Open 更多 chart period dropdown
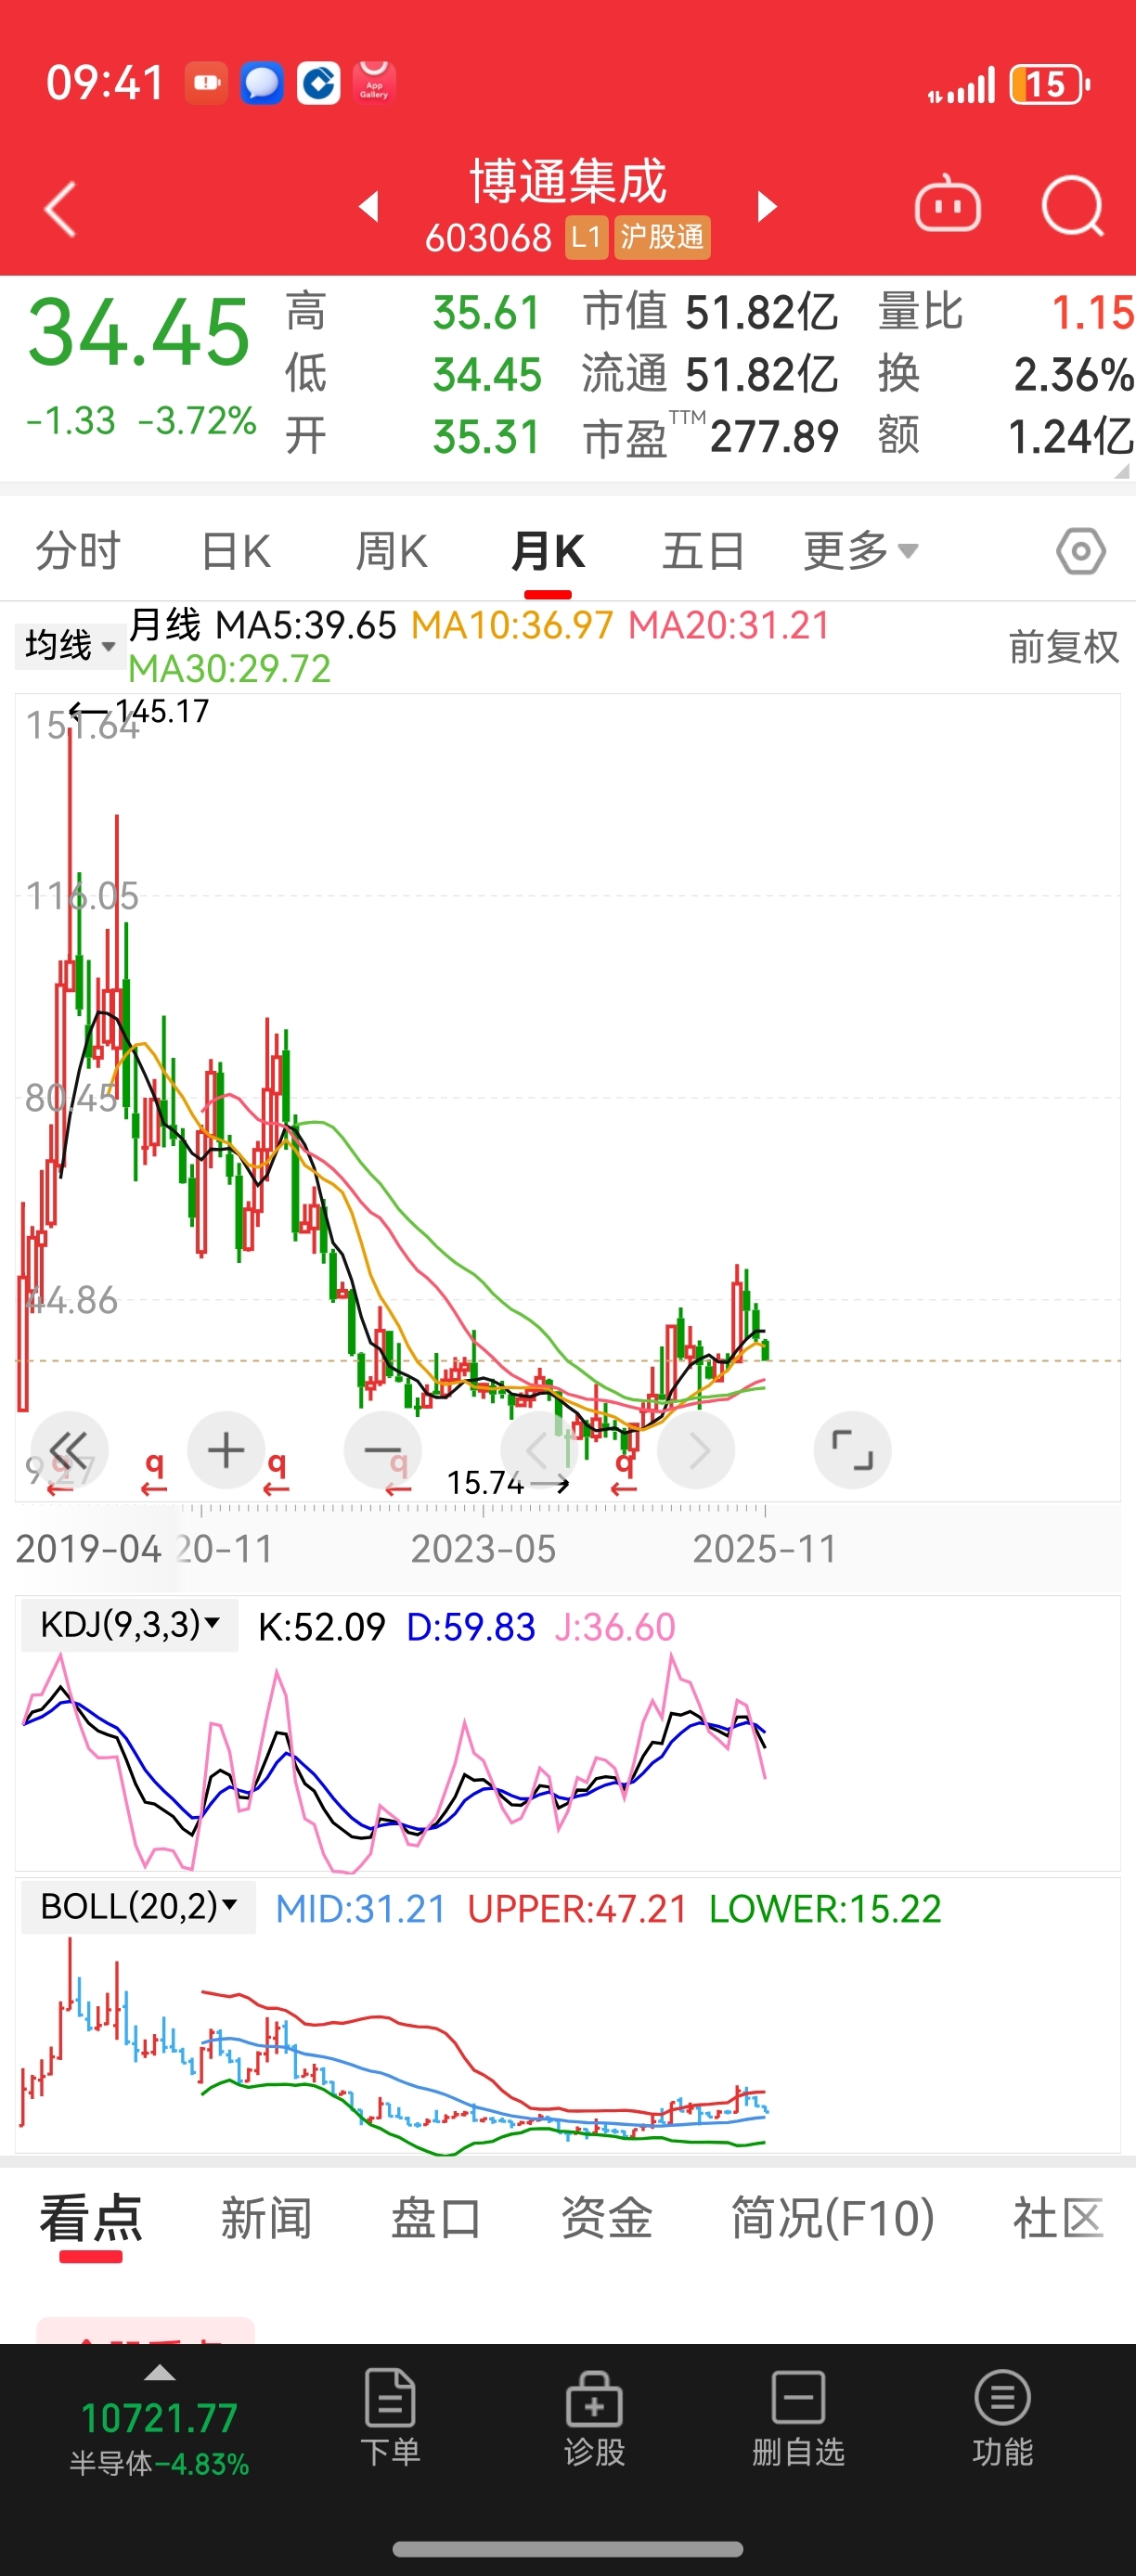The width and height of the screenshot is (1136, 2576). [x=861, y=551]
